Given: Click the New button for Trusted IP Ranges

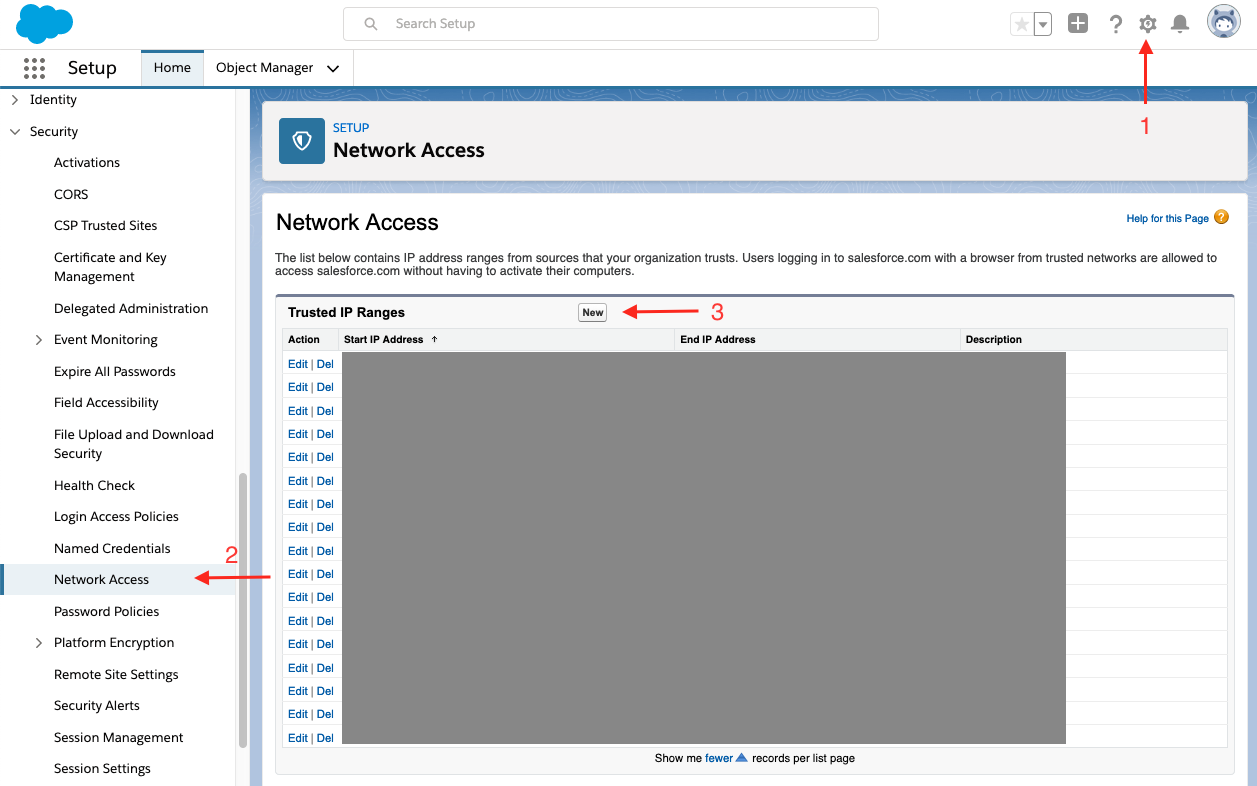Looking at the screenshot, I should click(x=593, y=313).
